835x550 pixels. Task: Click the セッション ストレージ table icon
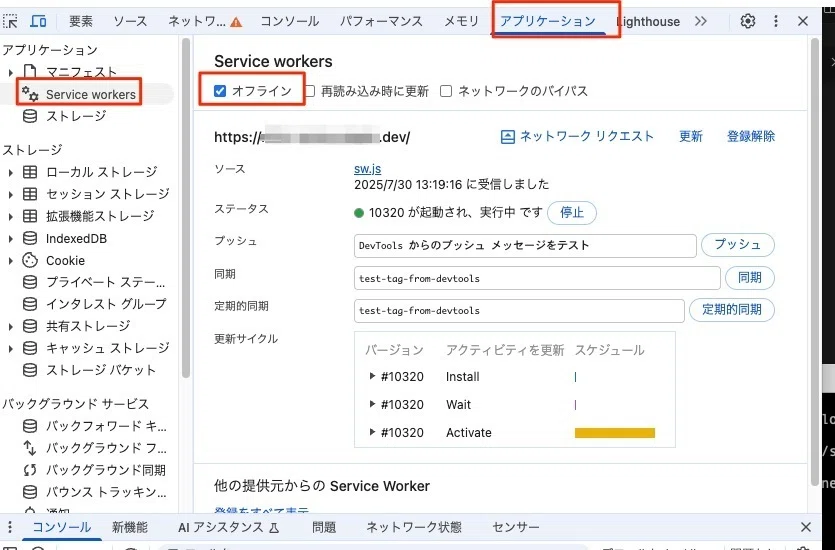30,194
